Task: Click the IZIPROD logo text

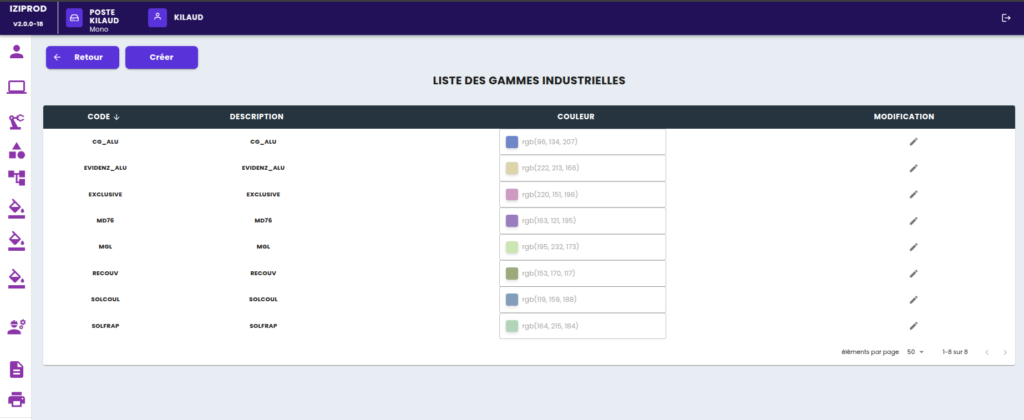Action: click(27, 10)
